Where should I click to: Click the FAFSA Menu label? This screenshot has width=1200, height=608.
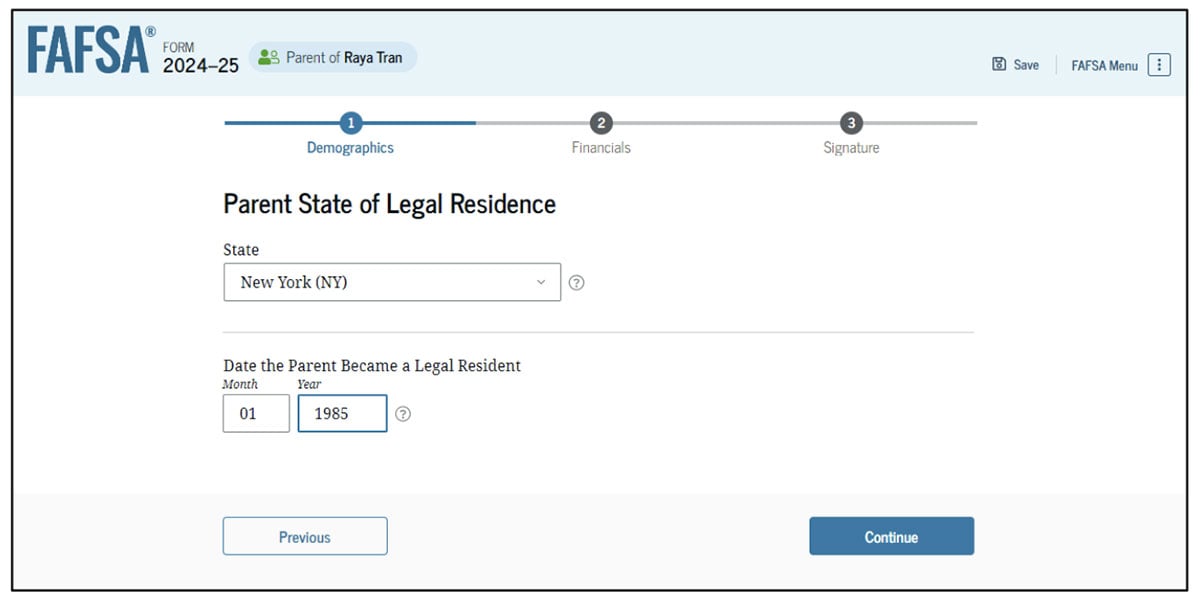point(1104,65)
